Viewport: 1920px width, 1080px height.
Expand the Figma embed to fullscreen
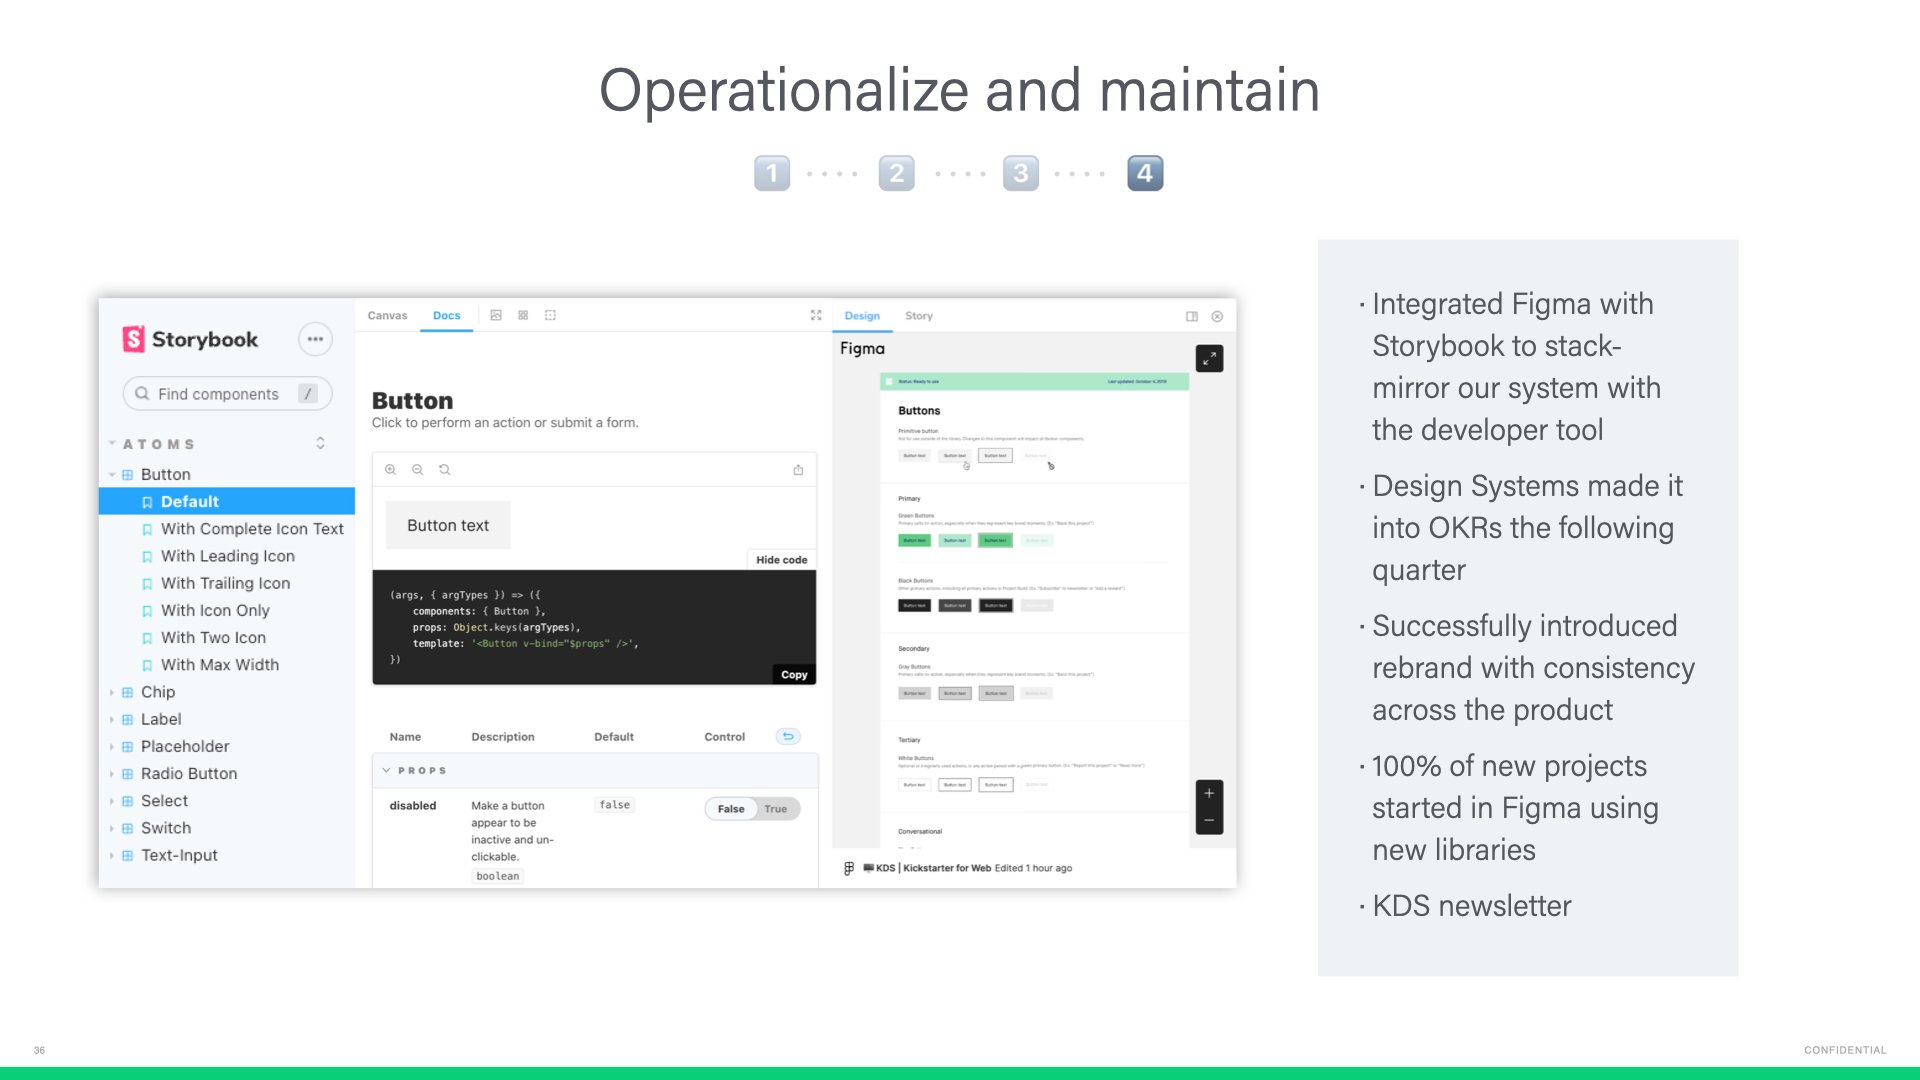(x=1209, y=358)
